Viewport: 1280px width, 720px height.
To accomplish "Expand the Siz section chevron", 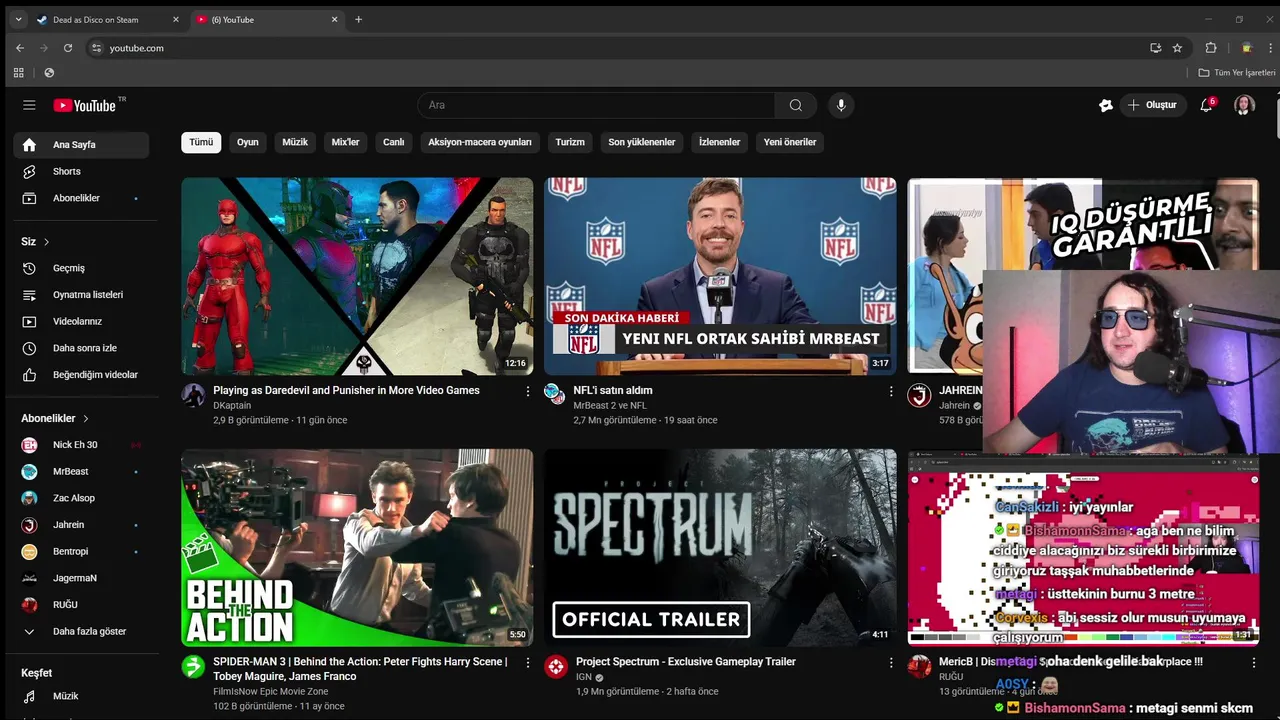I will point(46,242).
